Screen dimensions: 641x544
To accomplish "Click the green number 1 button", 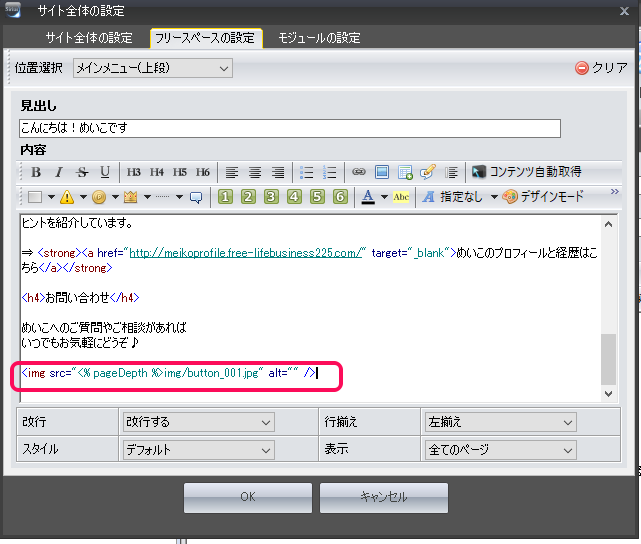I will 225,197.
